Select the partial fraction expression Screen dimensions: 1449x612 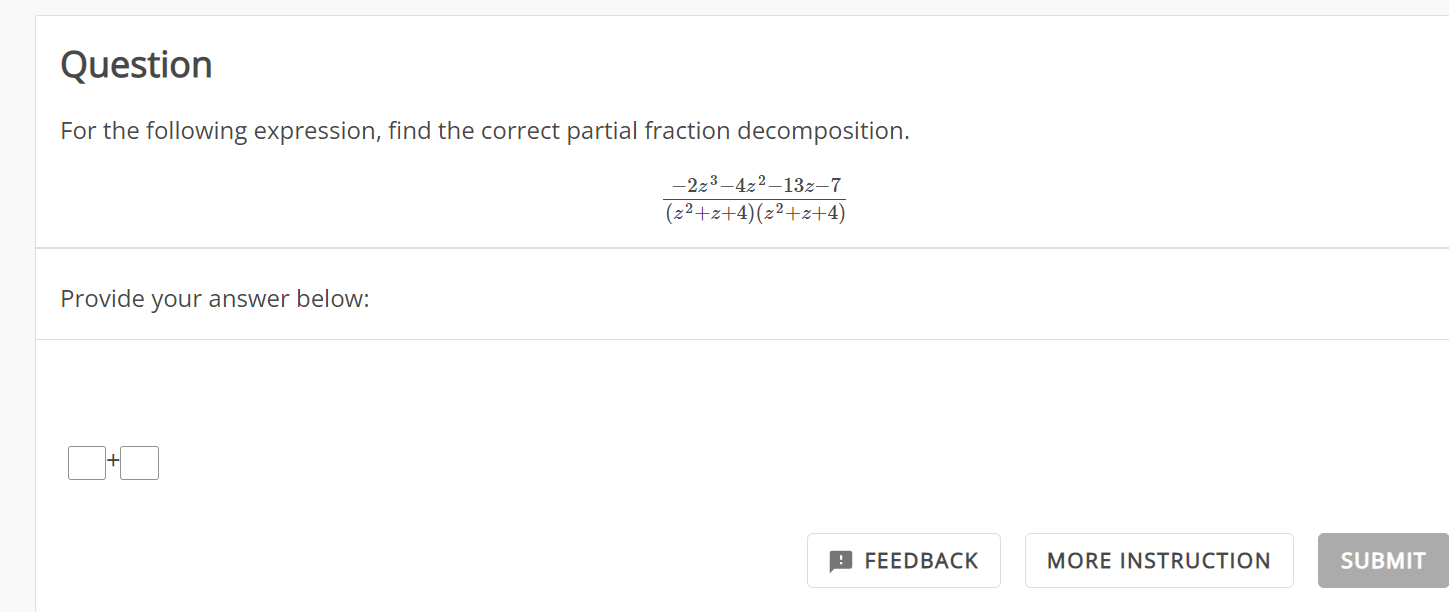coord(754,197)
